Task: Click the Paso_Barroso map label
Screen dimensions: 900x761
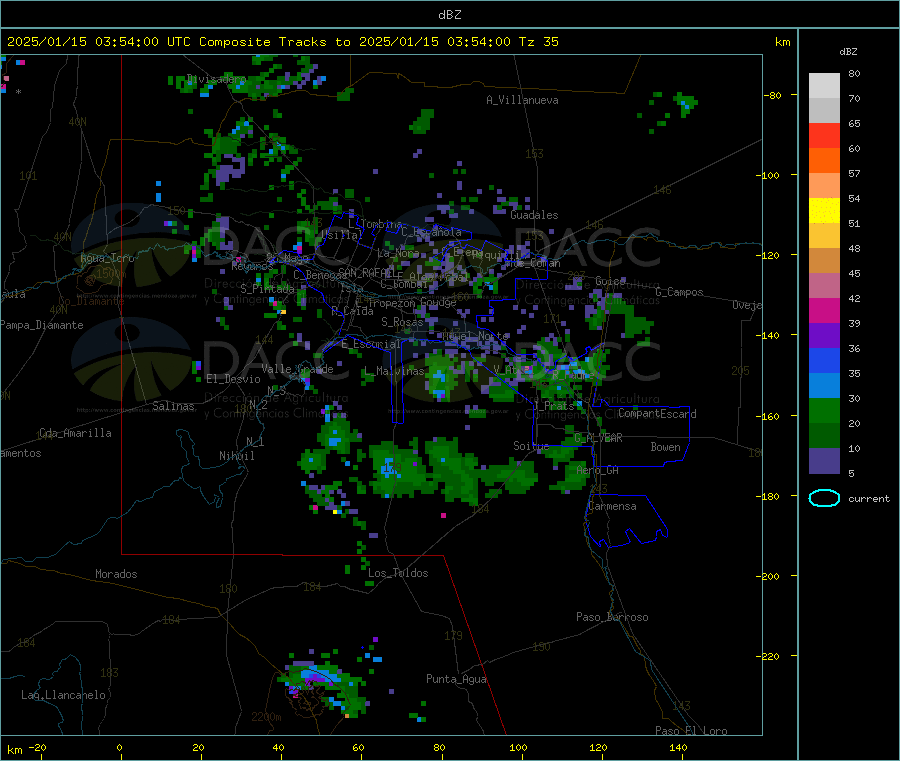Action: click(612, 617)
